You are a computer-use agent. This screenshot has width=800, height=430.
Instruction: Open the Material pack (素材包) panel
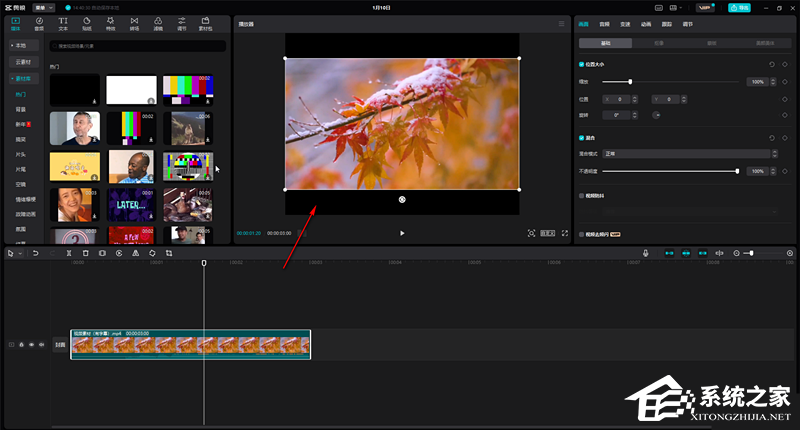point(206,23)
